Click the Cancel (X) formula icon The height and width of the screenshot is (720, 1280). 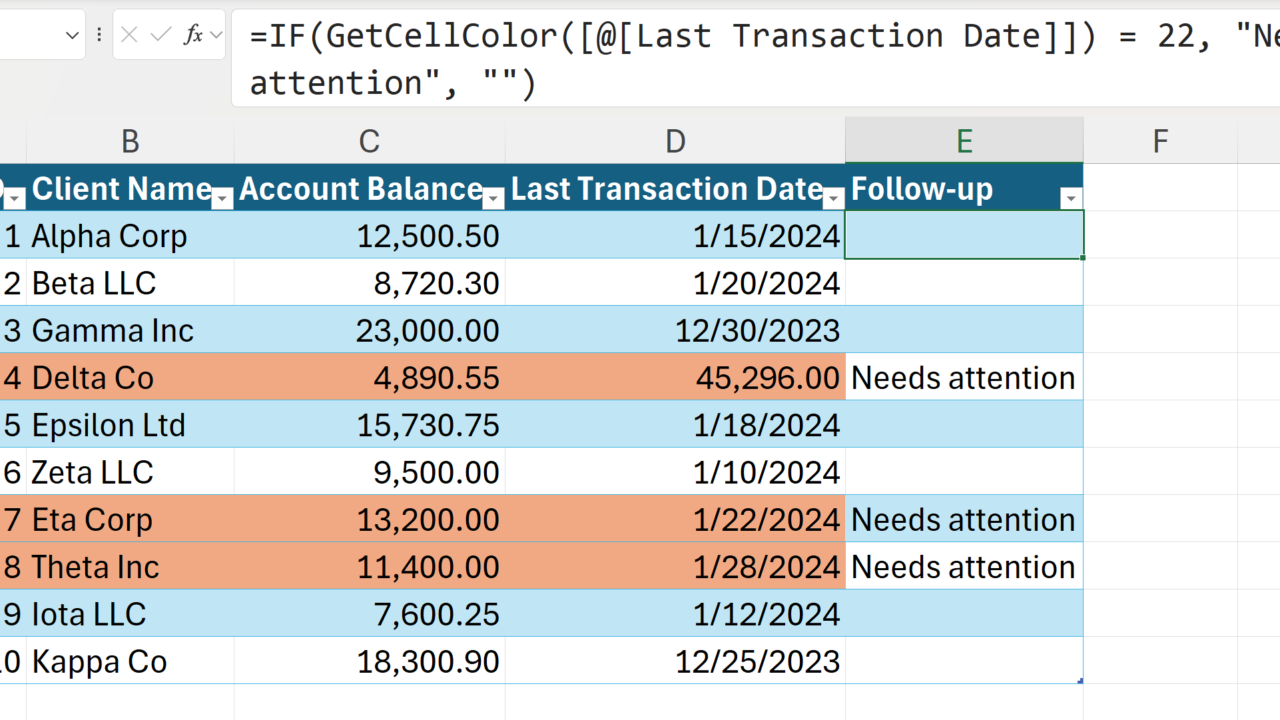[130, 35]
